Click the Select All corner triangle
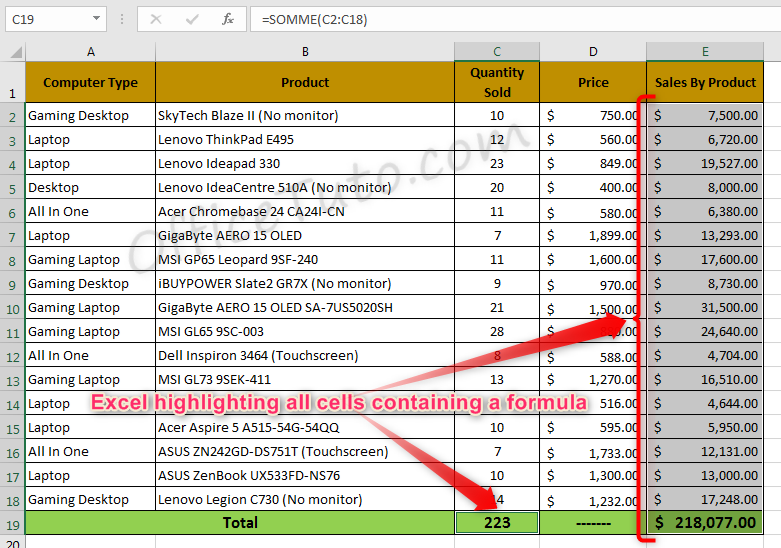Screen dimensions: 781x548 (x=14, y=52)
